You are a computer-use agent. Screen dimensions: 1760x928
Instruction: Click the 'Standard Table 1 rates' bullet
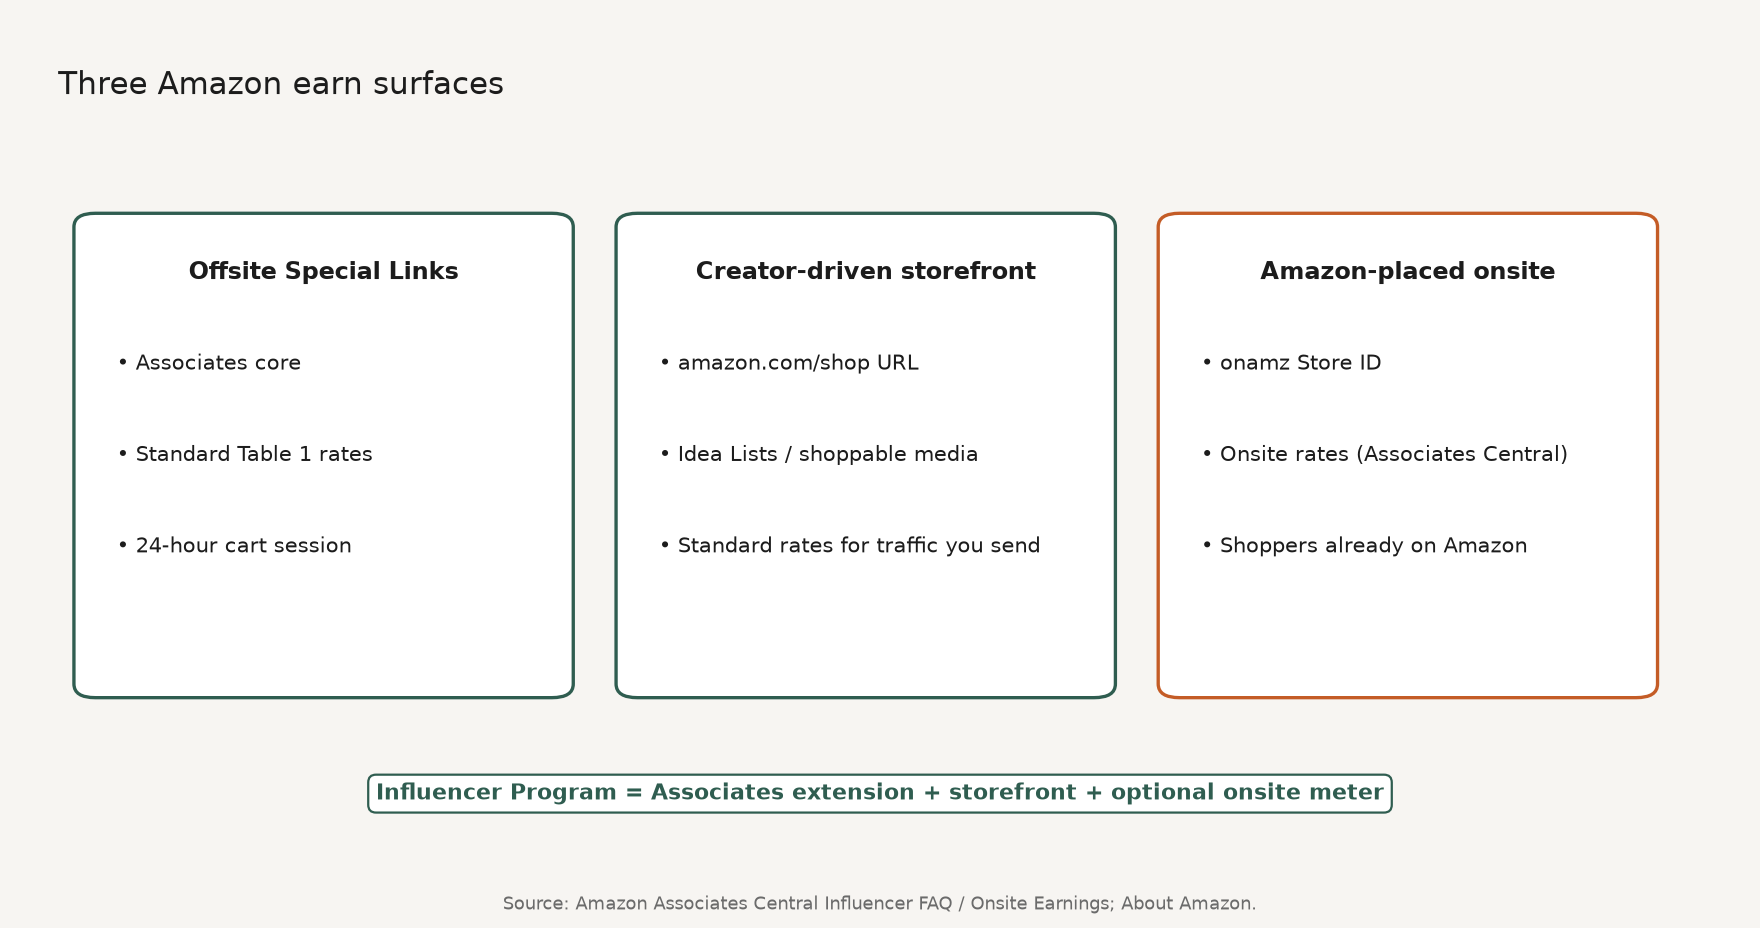tap(245, 454)
